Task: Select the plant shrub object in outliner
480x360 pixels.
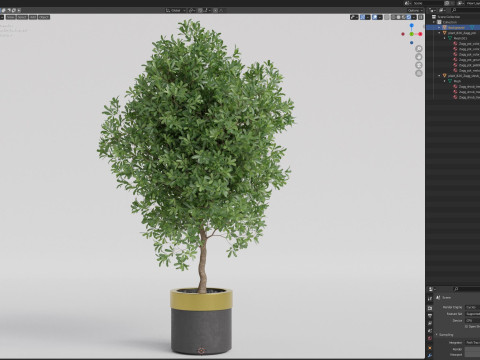Action: [x=464, y=76]
